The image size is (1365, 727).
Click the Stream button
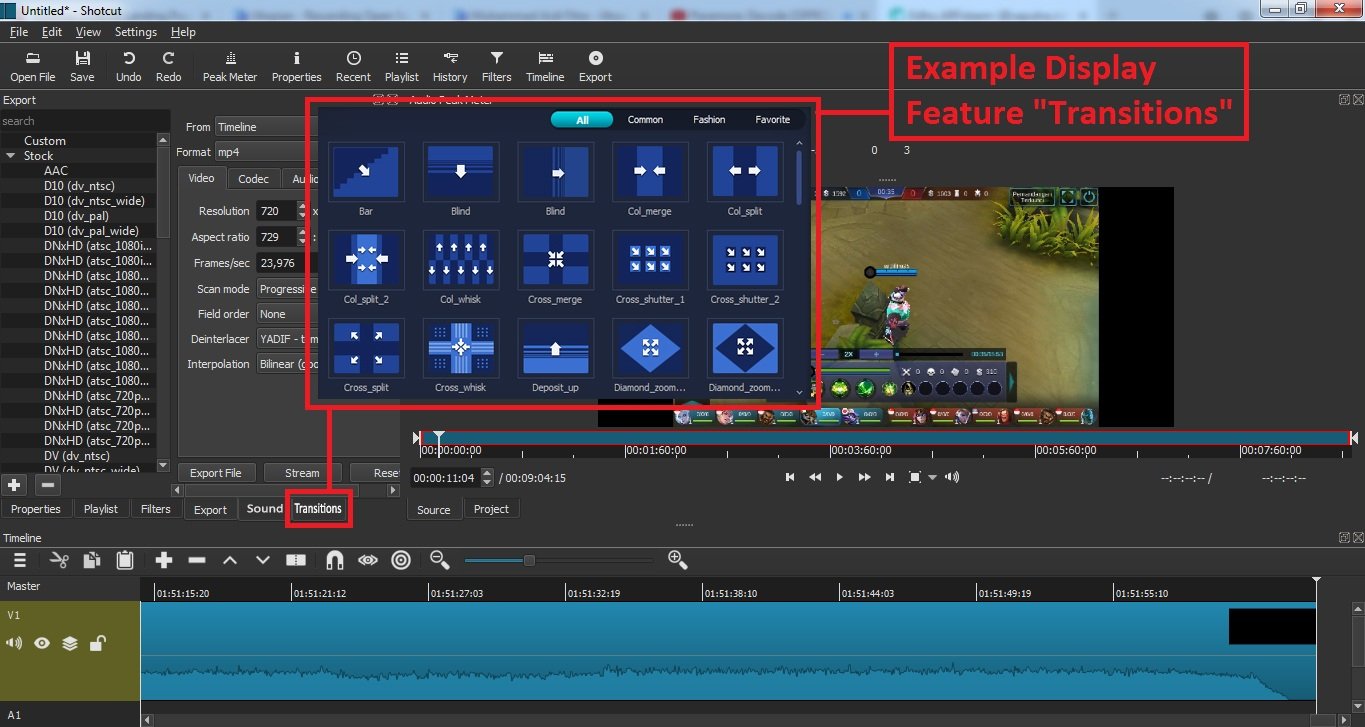click(302, 473)
